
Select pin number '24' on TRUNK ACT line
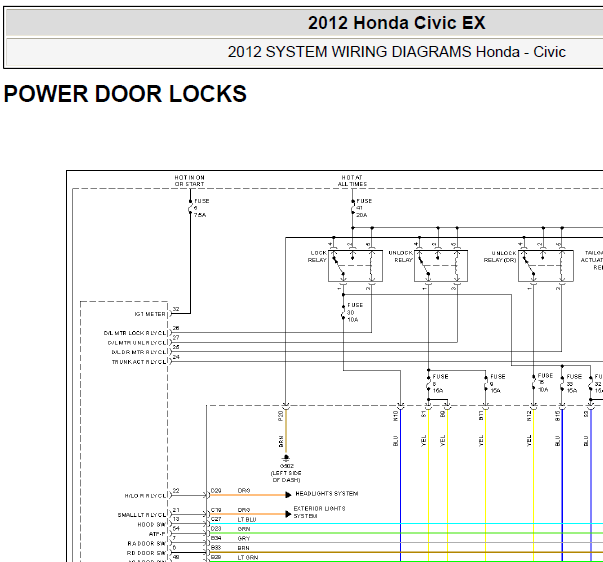(176, 357)
